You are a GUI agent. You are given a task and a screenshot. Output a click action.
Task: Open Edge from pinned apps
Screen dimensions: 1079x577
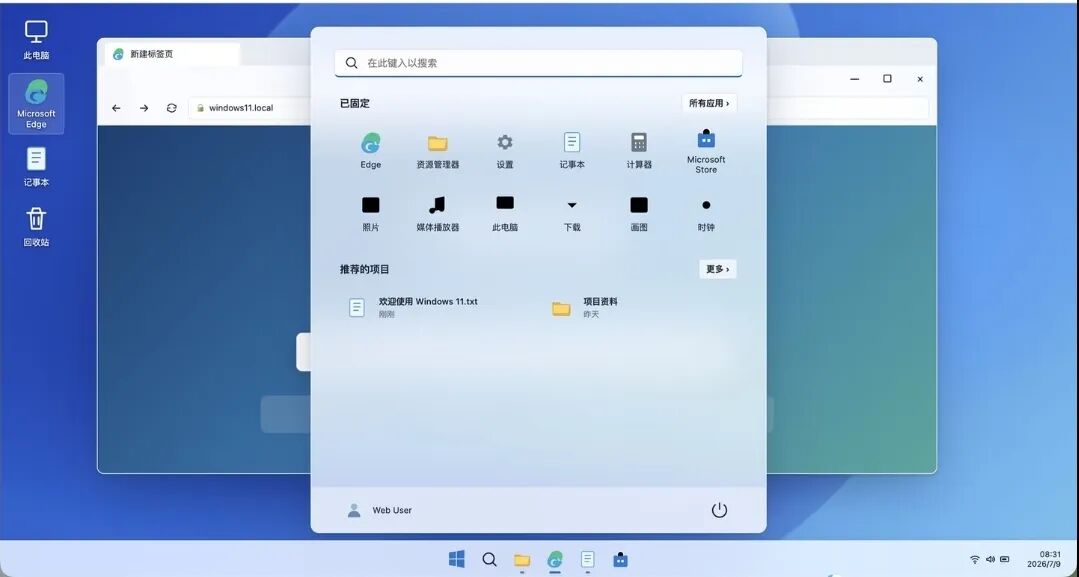(x=370, y=151)
